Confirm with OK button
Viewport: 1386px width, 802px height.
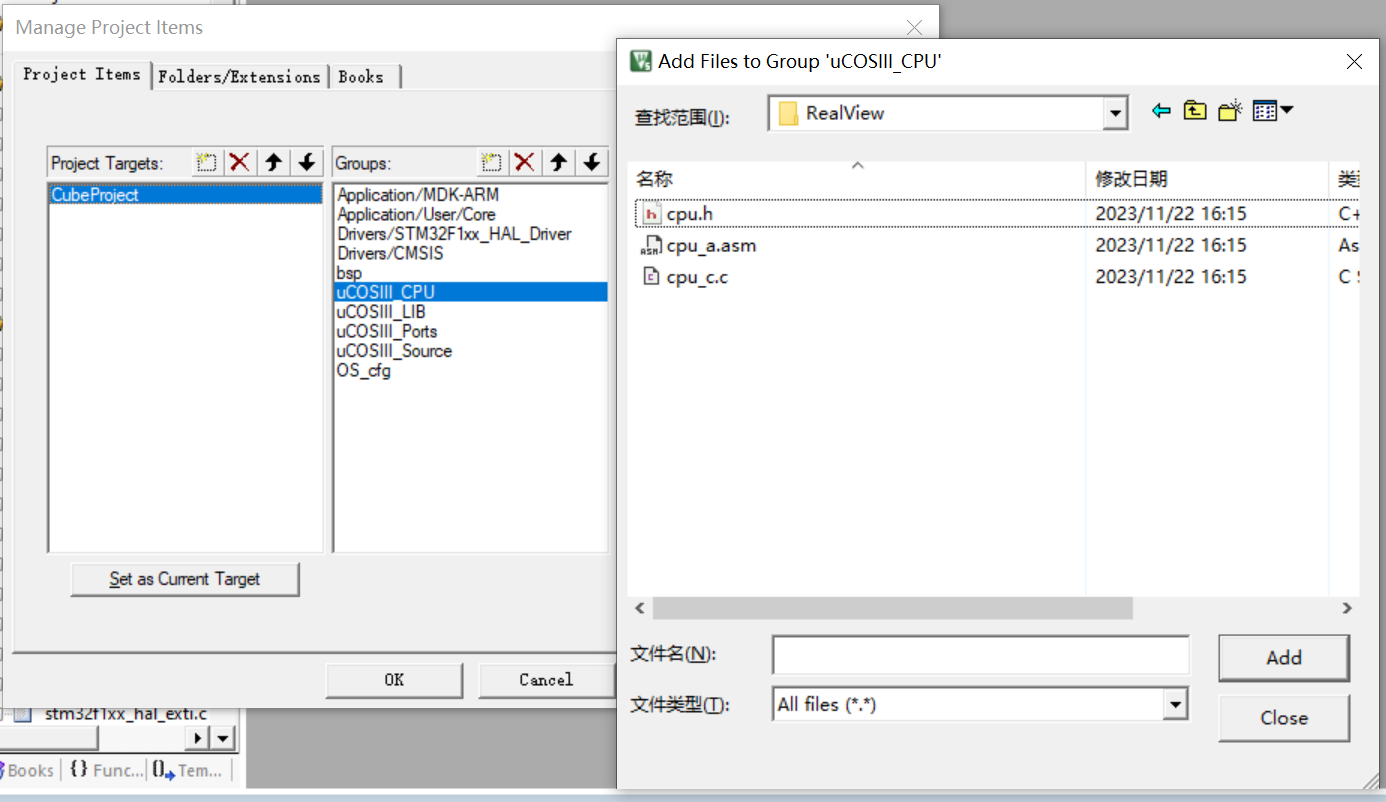tap(394, 680)
